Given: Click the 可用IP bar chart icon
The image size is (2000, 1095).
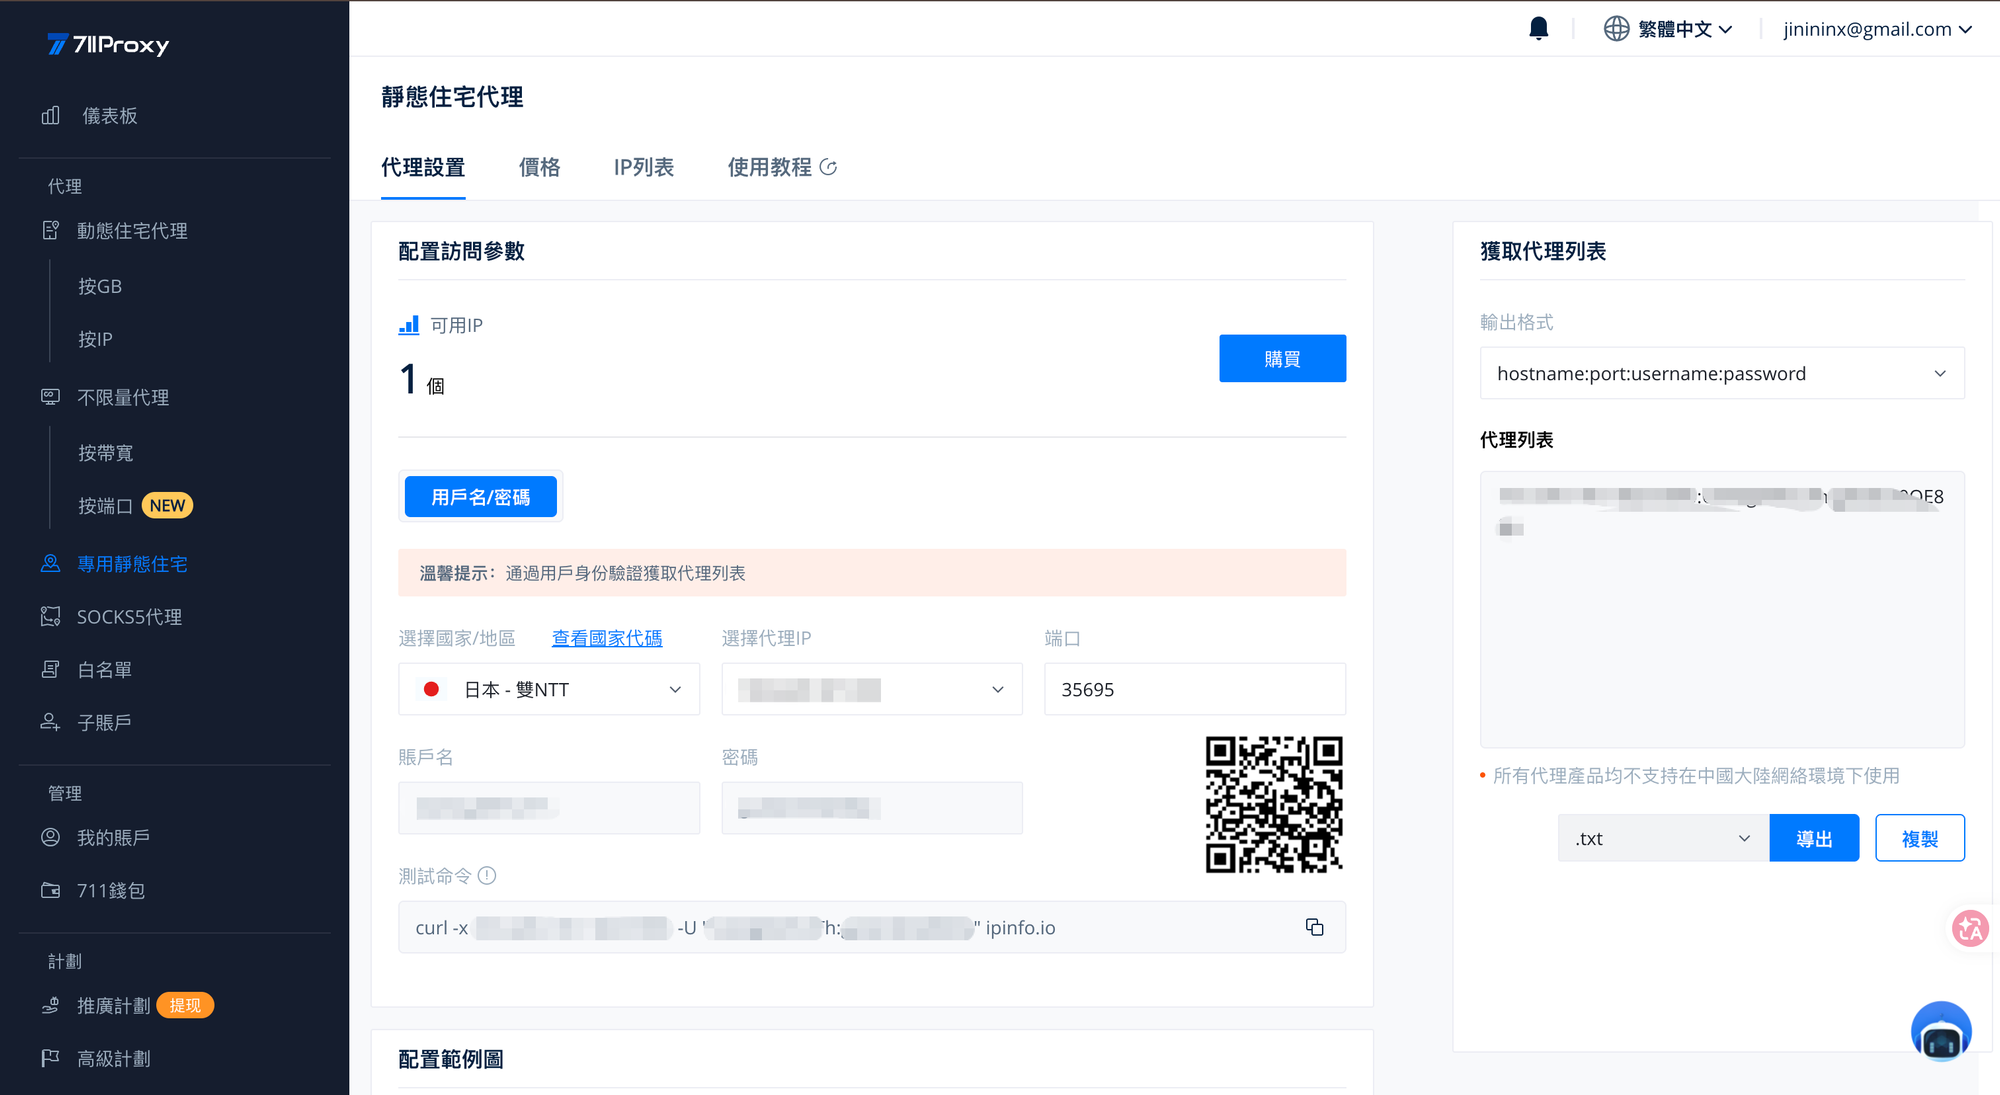Looking at the screenshot, I should click(x=409, y=325).
